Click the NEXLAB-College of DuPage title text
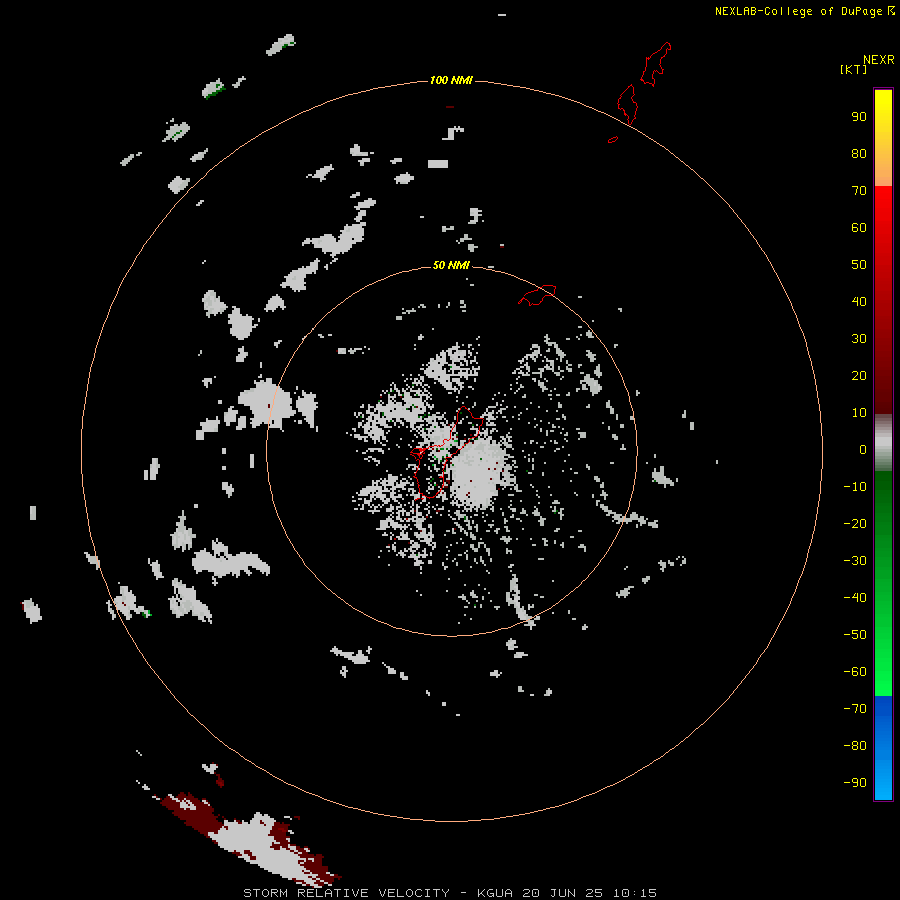Screen dimensions: 900x900 [804, 11]
